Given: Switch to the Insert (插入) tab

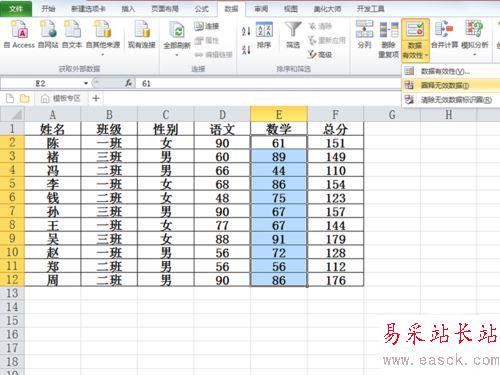Looking at the screenshot, I should click(x=128, y=9).
